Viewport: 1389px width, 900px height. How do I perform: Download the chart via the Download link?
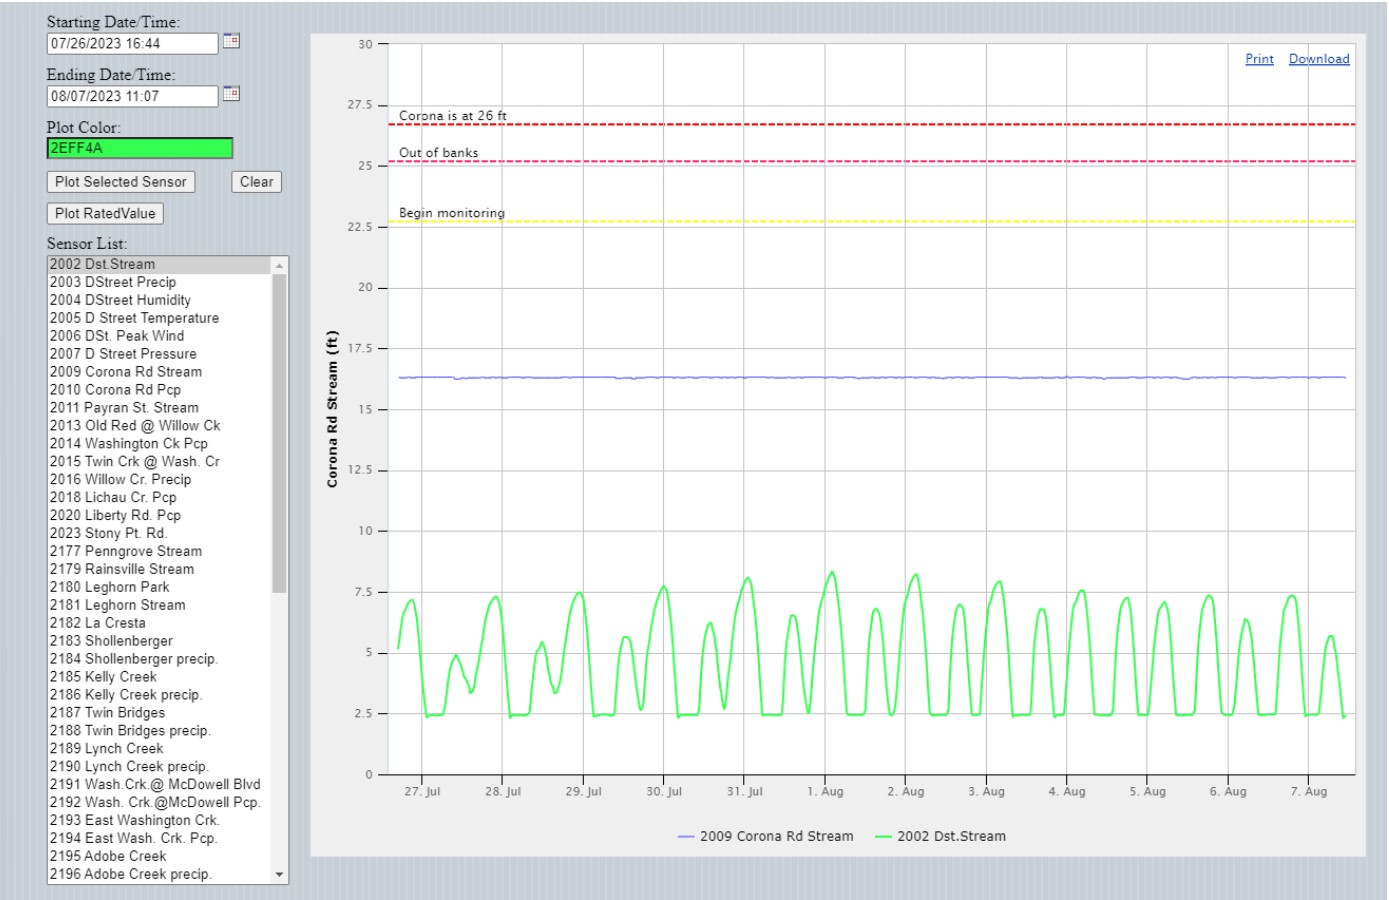[x=1318, y=59]
